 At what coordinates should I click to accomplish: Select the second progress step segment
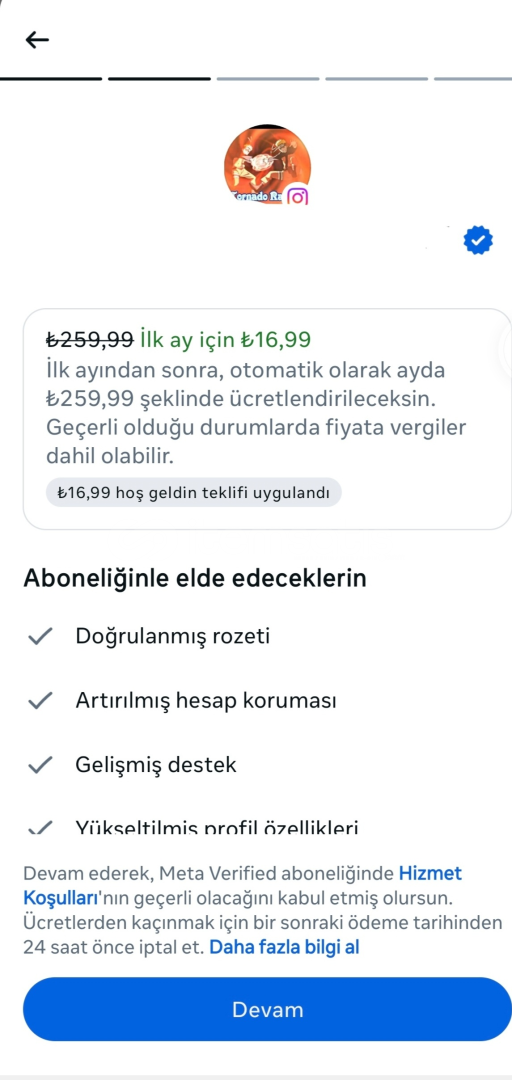159,79
